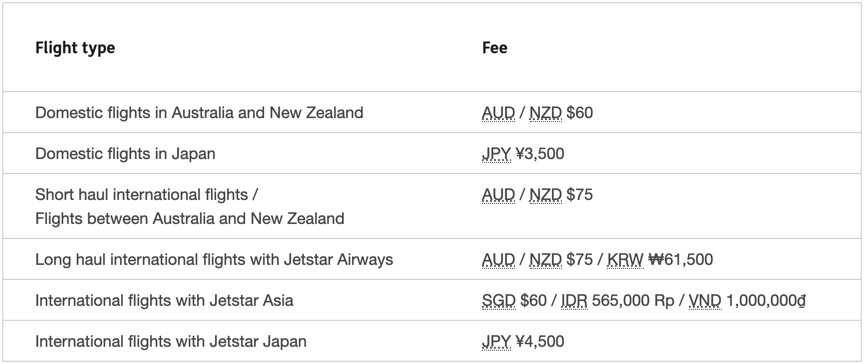Screen dimensions: 865x364
Task: Click the Flight type column header
Action: (x=75, y=48)
